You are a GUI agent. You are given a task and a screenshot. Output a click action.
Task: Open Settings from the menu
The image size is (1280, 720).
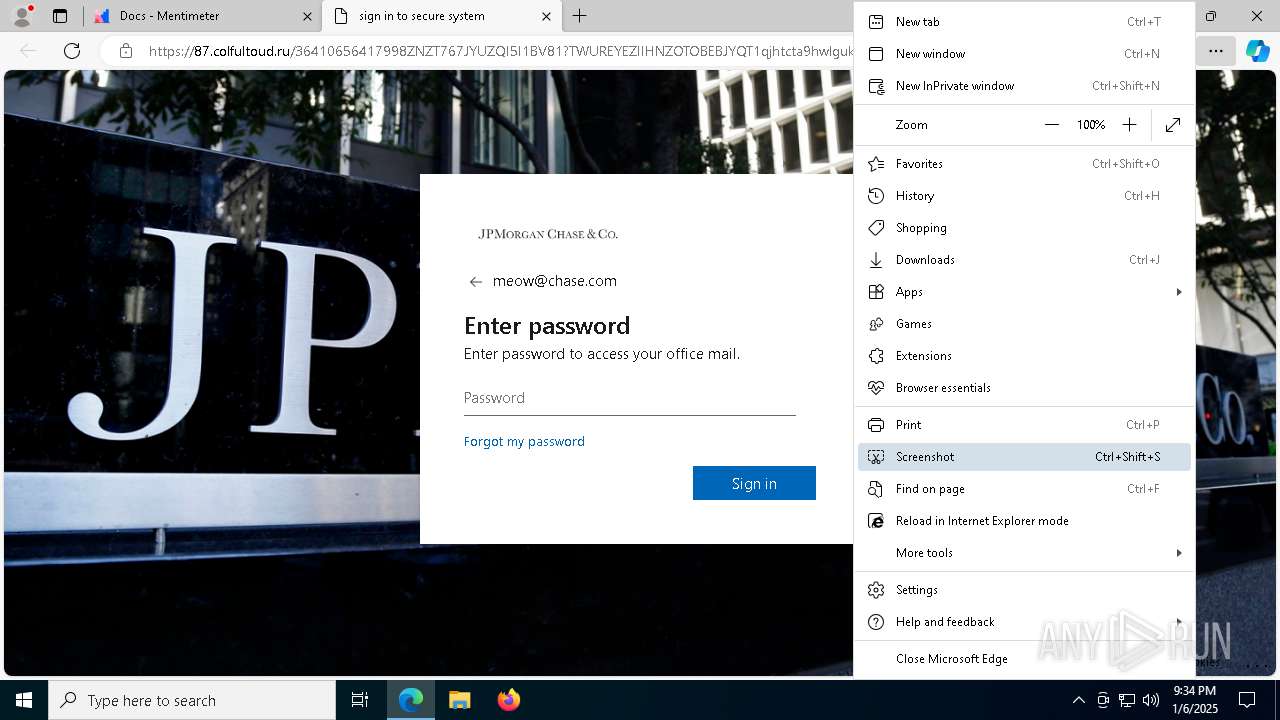1024,590
